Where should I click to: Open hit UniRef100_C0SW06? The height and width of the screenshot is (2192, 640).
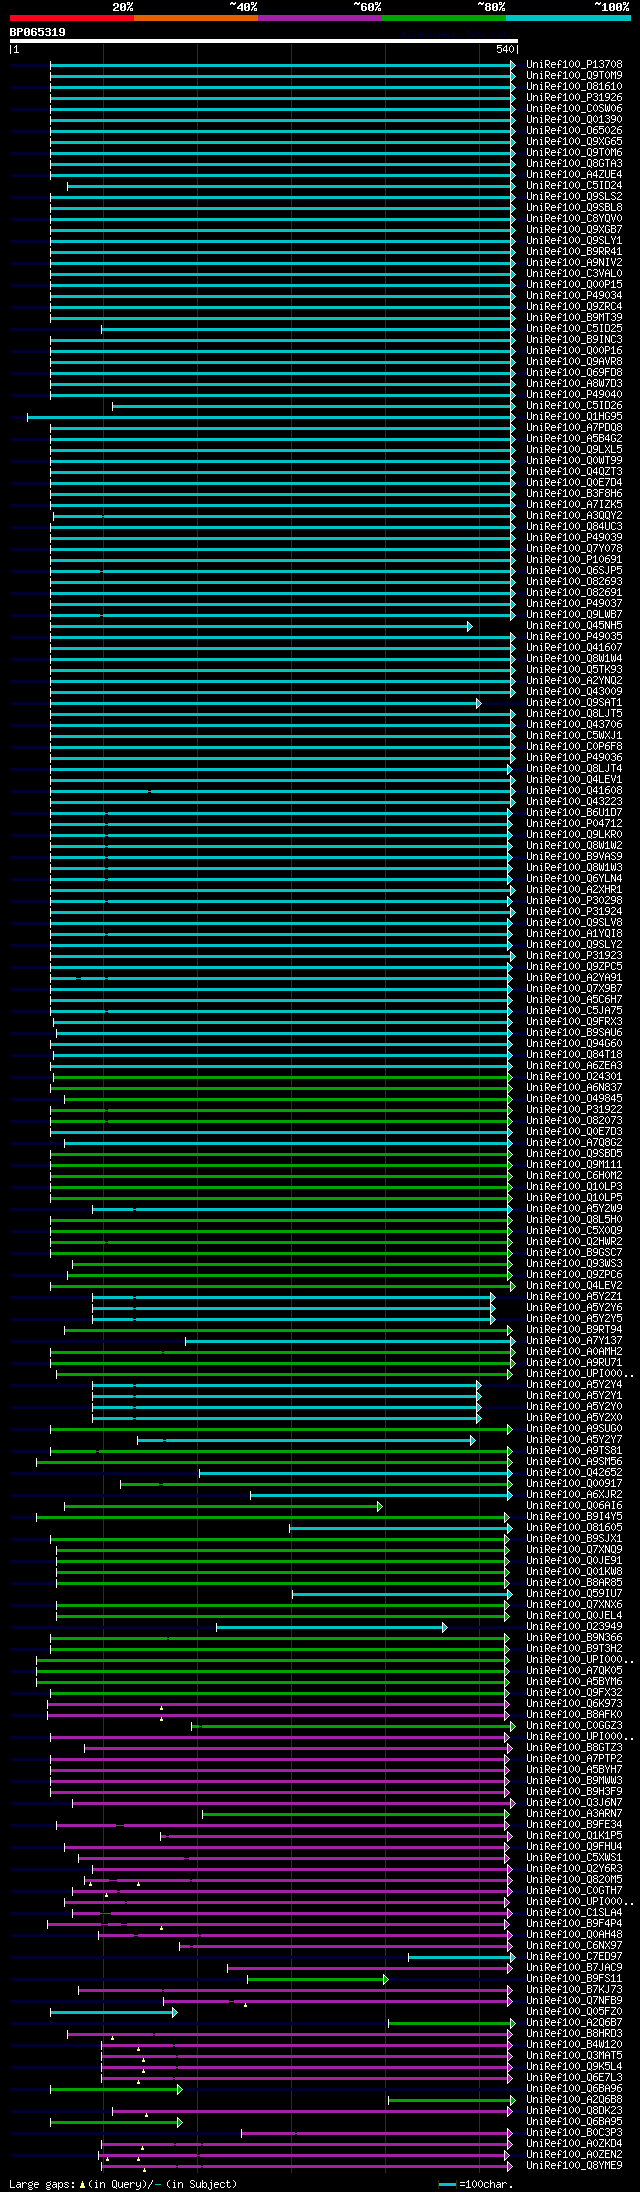point(574,109)
